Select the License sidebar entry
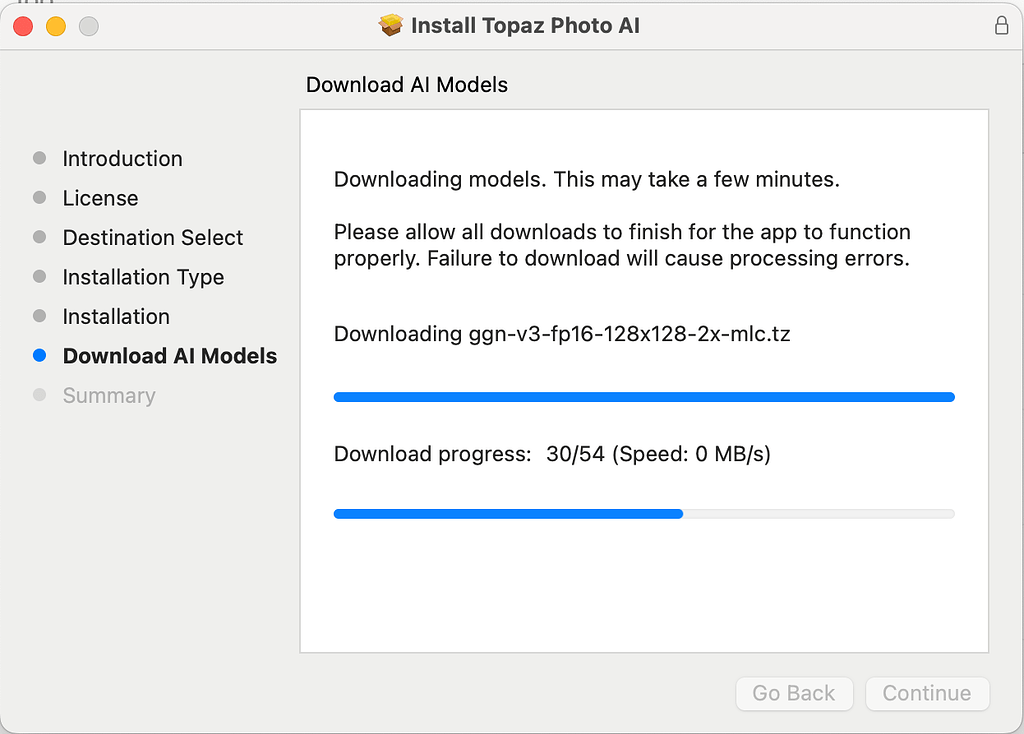Viewport: 1024px width, 734px height. click(x=100, y=198)
